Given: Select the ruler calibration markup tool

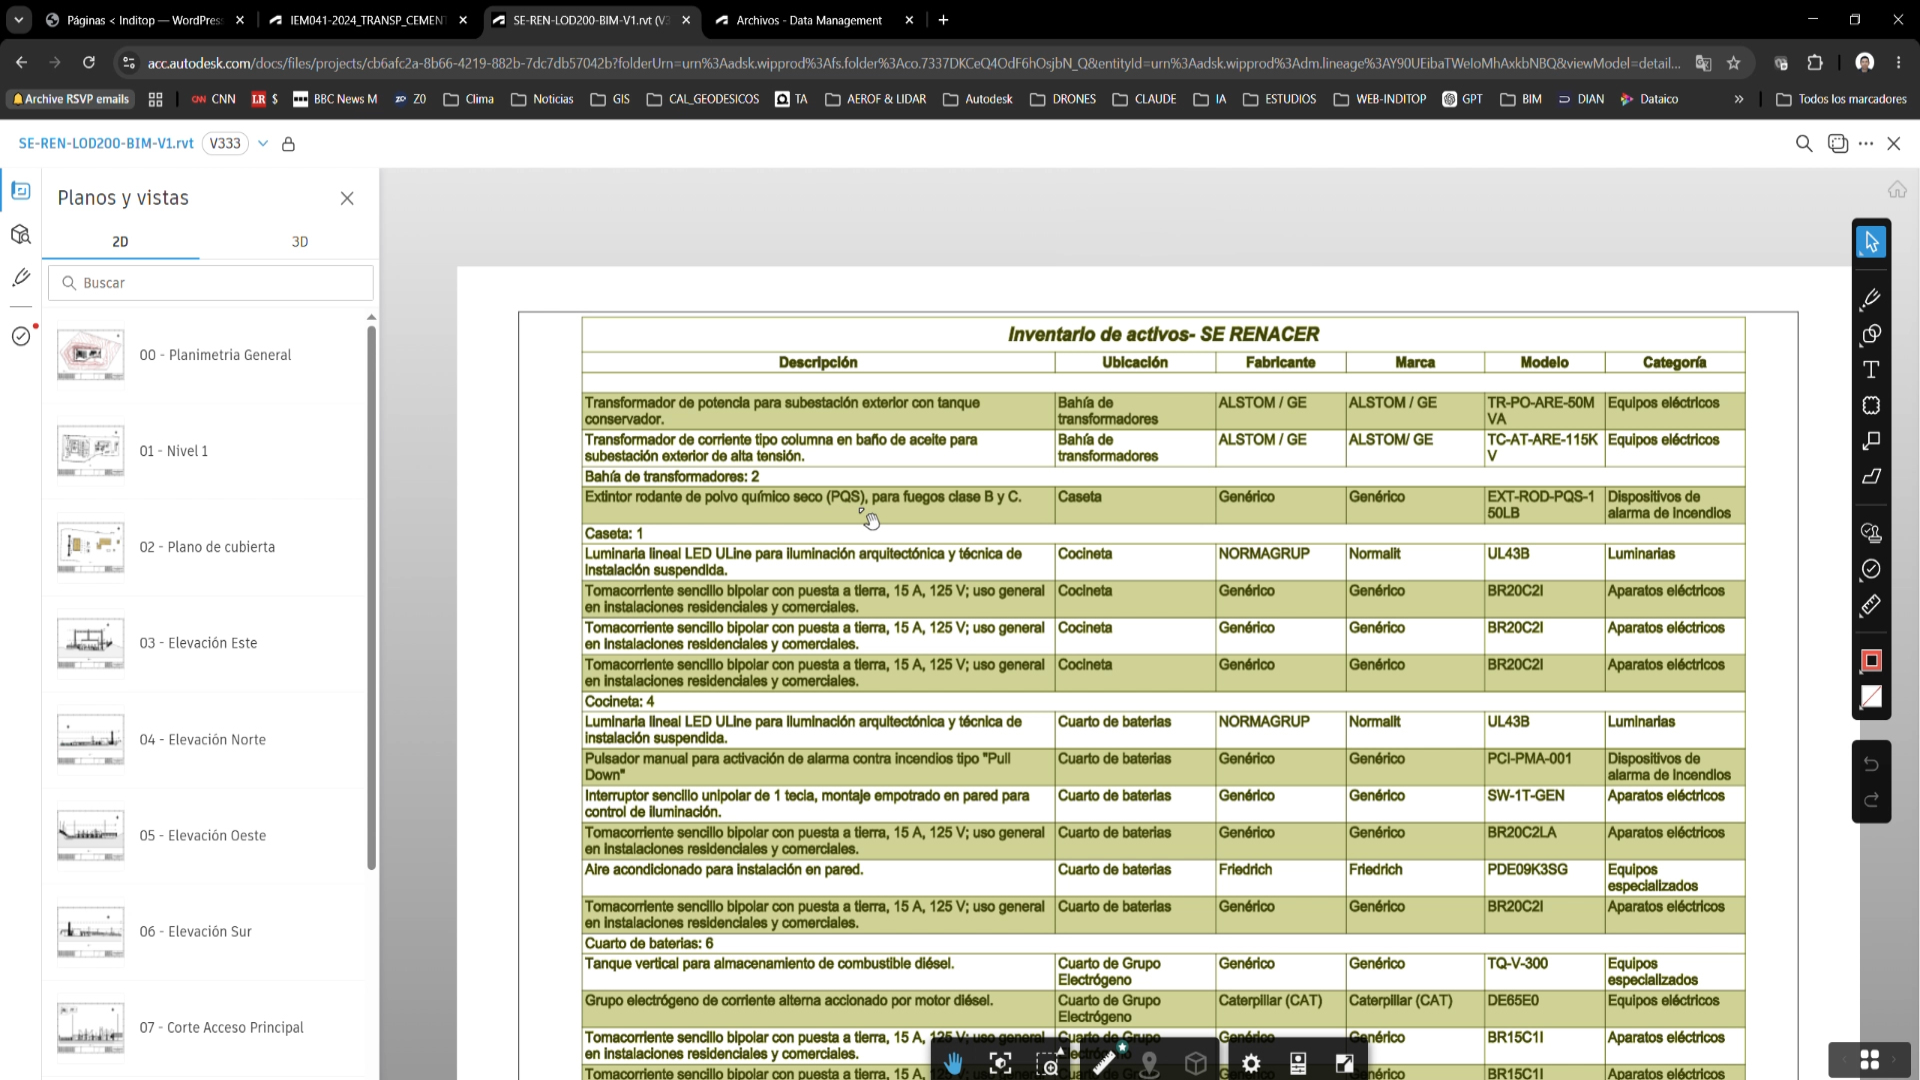Looking at the screenshot, I should click(x=1871, y=605).
